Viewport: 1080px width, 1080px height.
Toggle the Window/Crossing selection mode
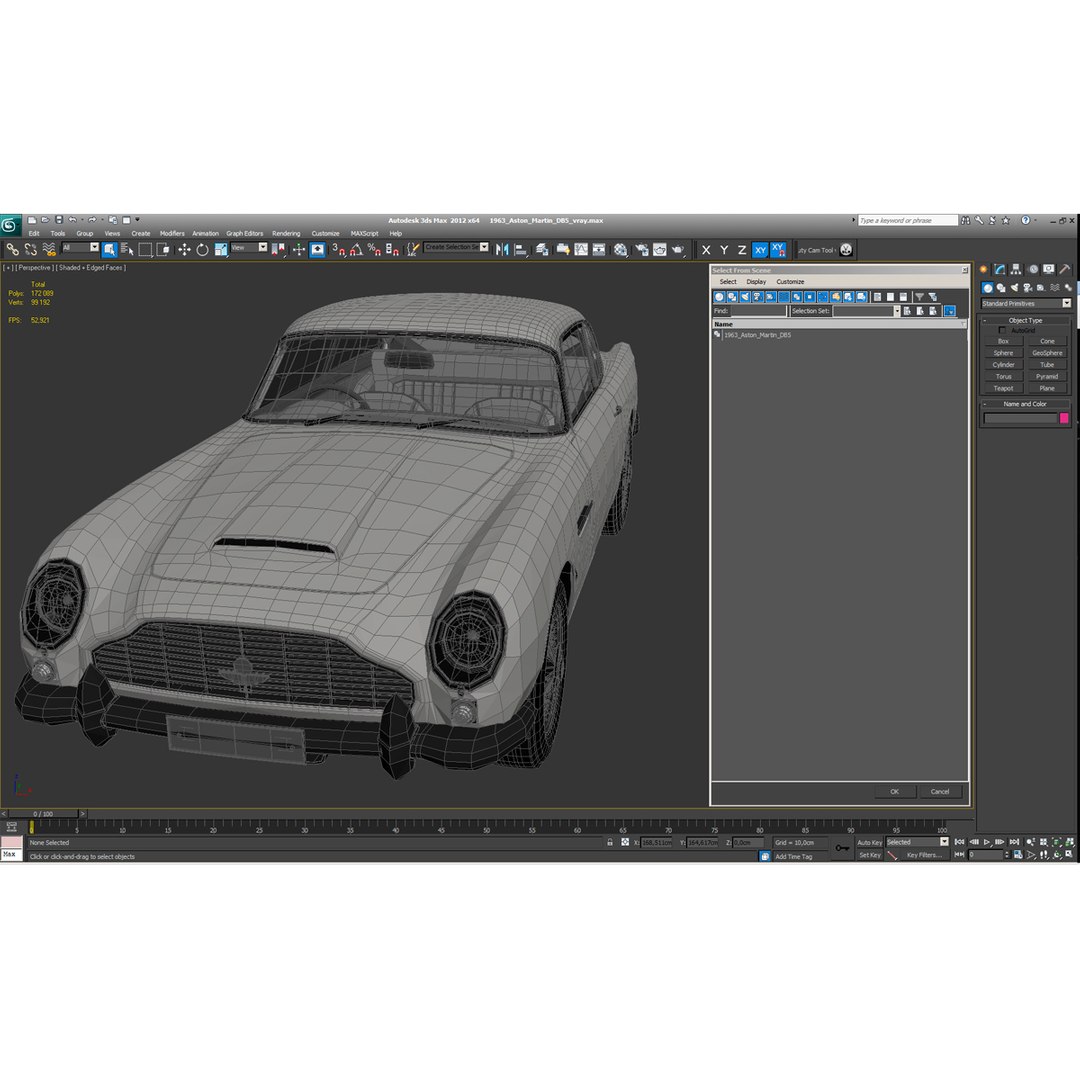[163, 250]
